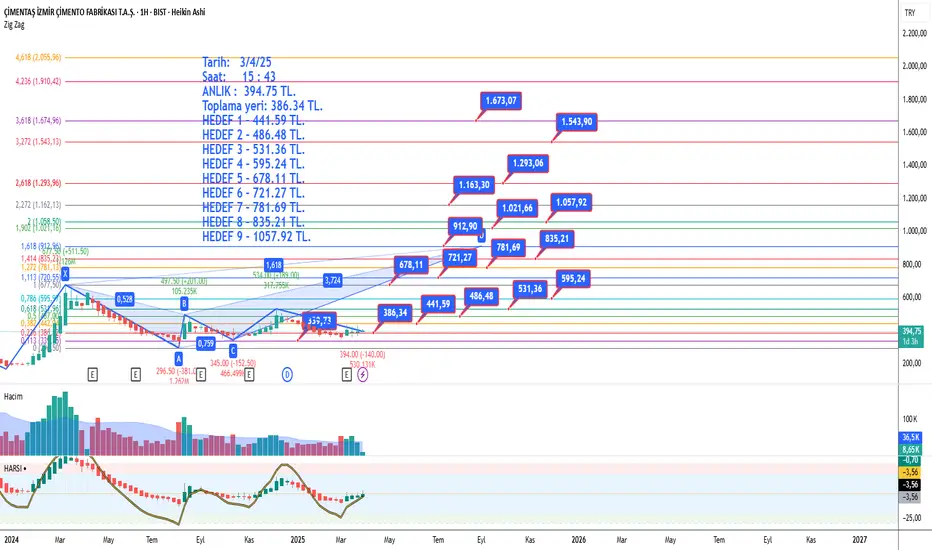Image resolution: width=932 pixels, height=550 pixels.
Task: Select the blue 1,618 ratio box
Action: pyautogui.click(x=273, y=265)
